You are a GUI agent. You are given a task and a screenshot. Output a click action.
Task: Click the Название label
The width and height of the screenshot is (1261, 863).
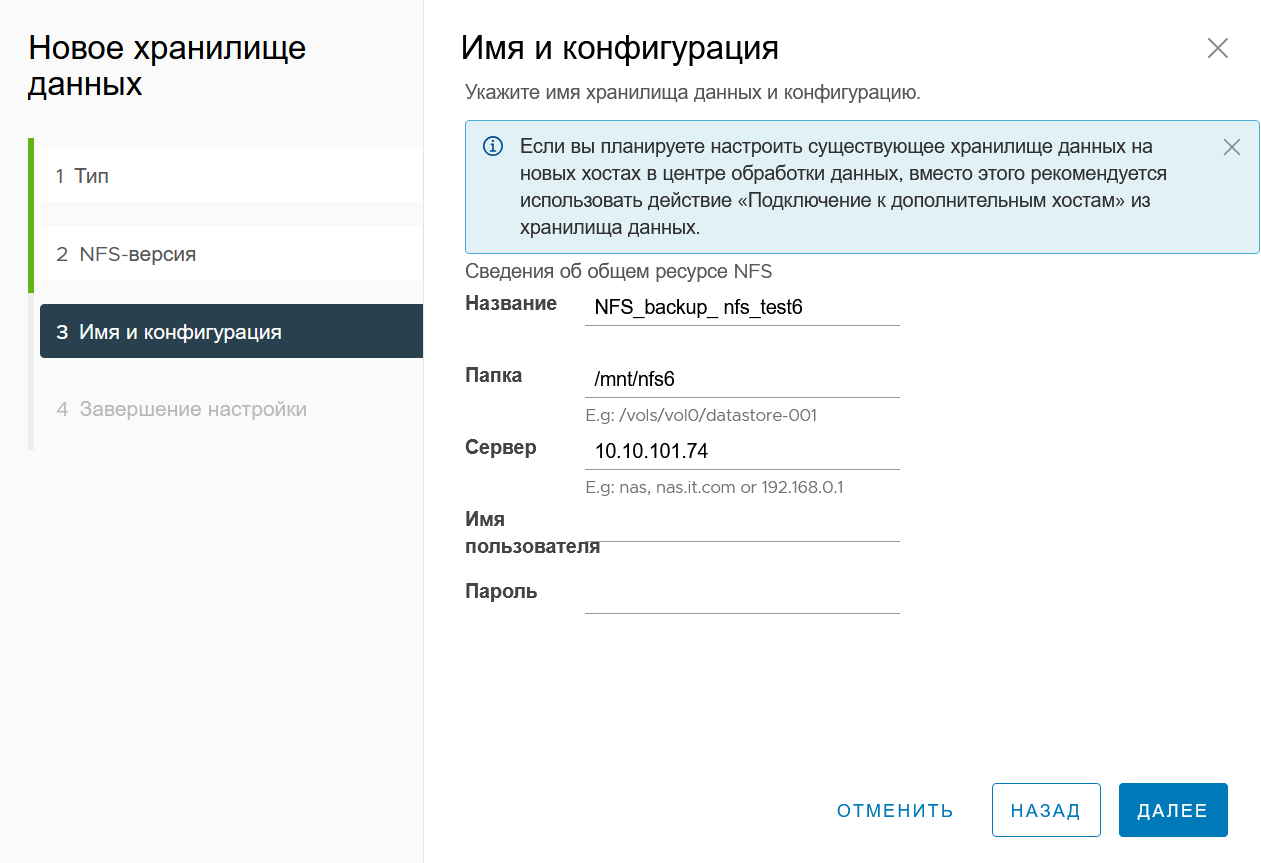point(511,303)
